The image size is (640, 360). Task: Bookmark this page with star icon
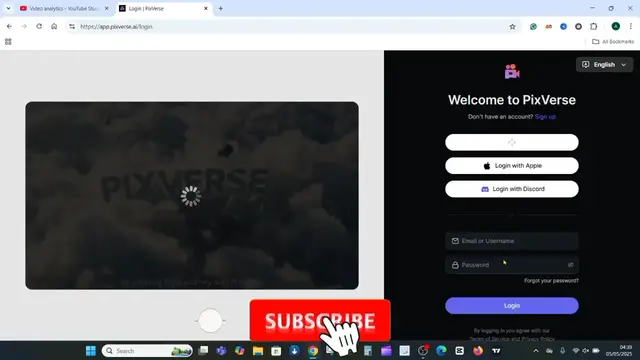click(512, 27)
